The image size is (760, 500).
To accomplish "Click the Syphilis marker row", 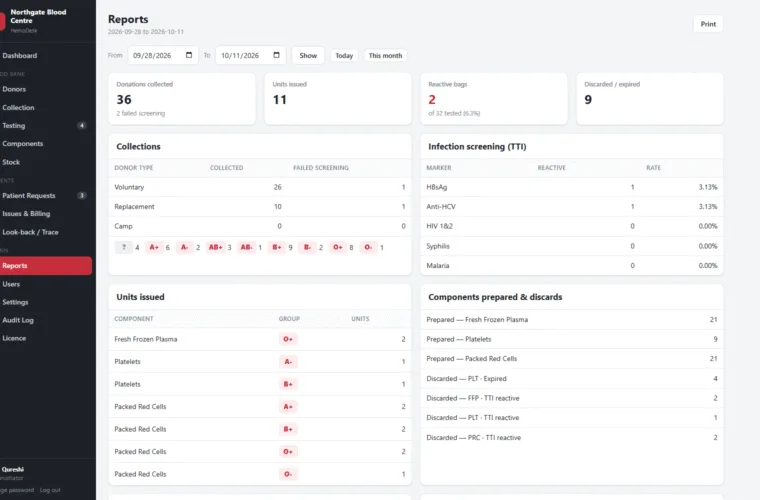I will pyautogui.click(x=571, y=246).
